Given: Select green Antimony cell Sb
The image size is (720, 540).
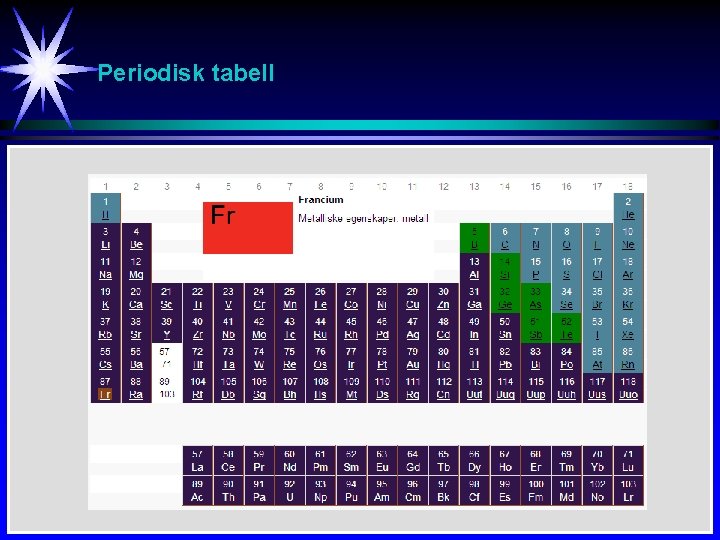Looking at the screenshot, I should (536, 328).
